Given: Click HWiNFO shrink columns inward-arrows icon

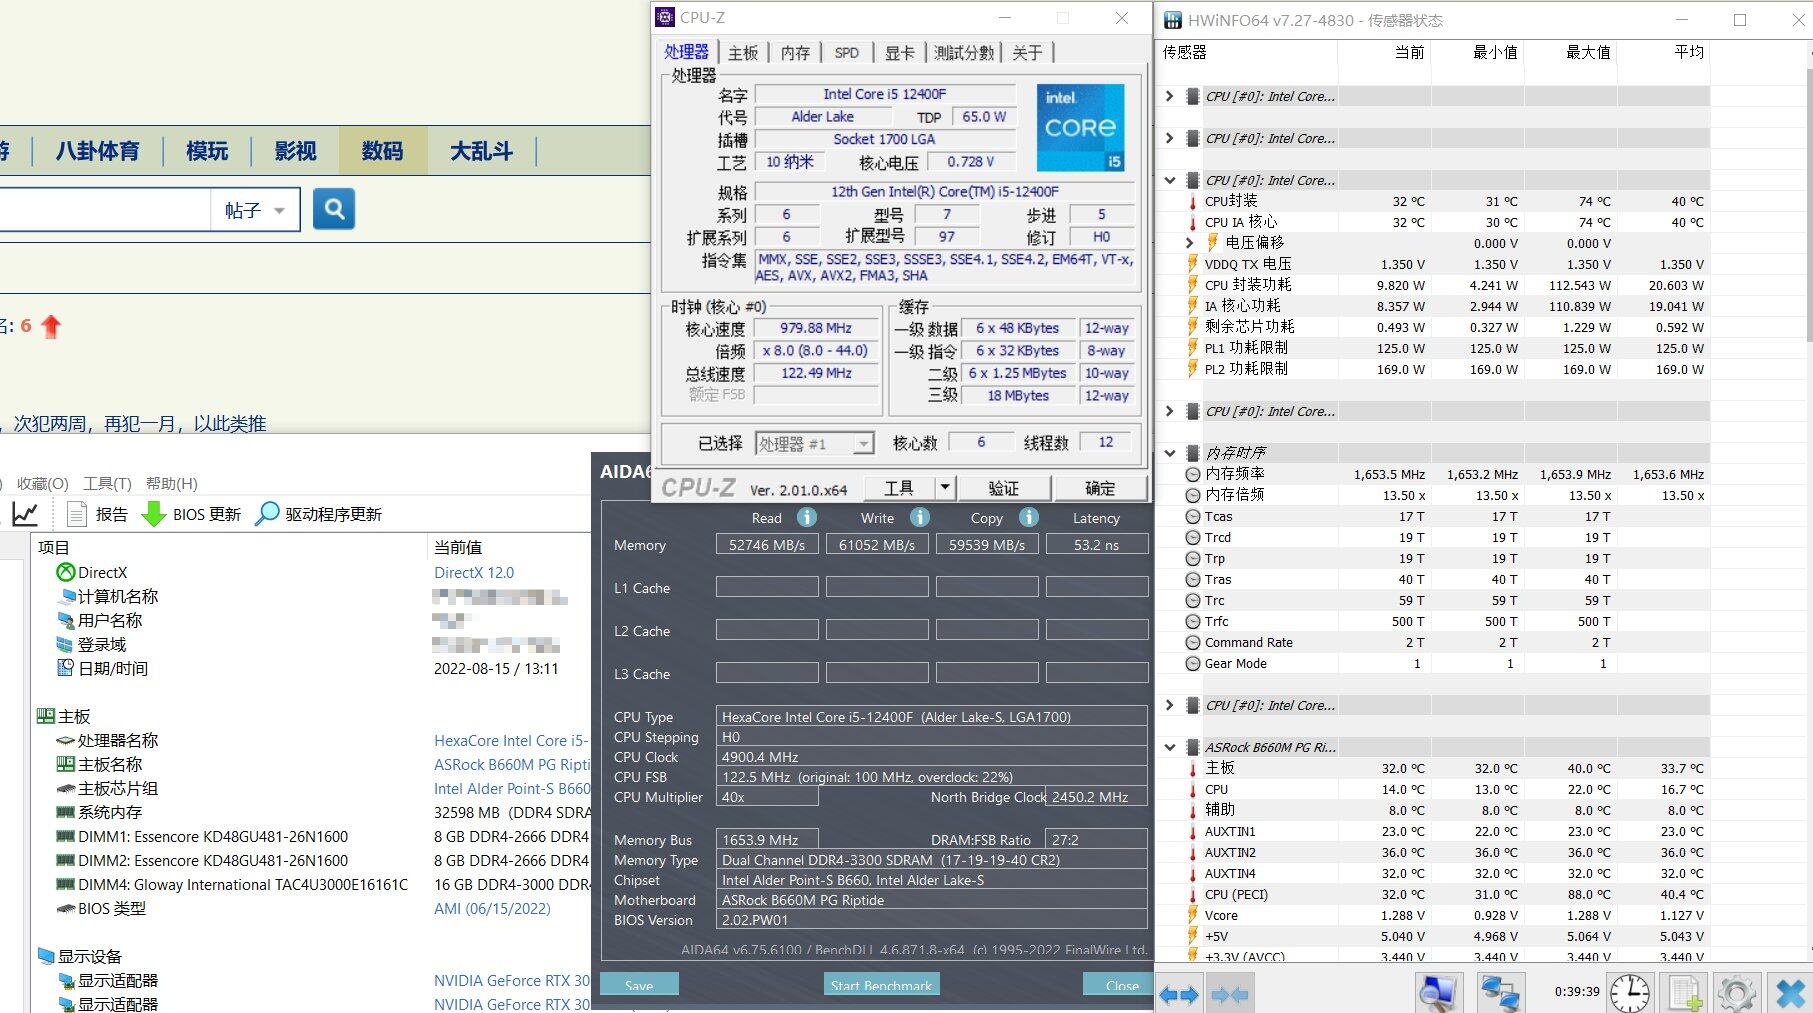Looking at the screenshot, I should pos(1229,994).
